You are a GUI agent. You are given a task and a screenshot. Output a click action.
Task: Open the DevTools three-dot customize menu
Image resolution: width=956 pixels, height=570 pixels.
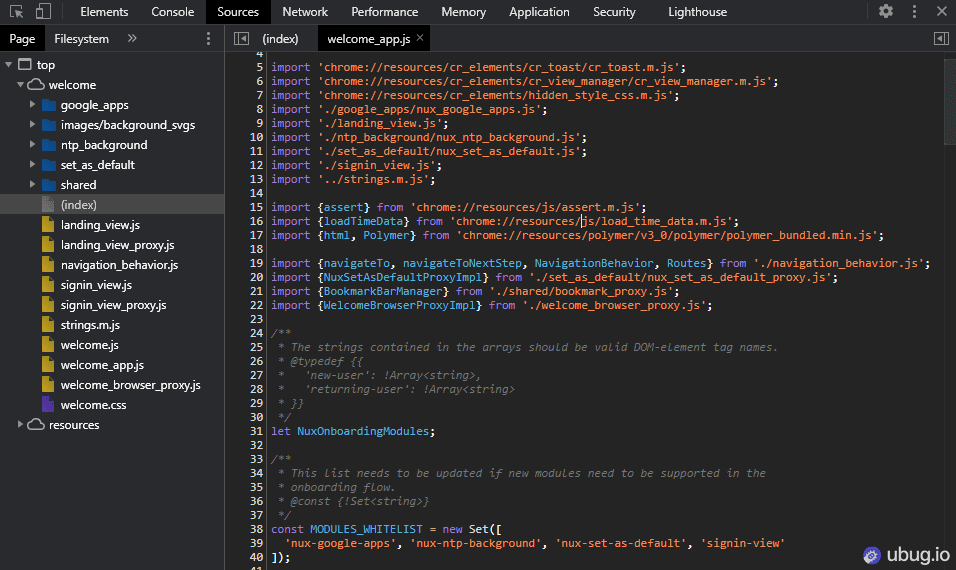913,12
